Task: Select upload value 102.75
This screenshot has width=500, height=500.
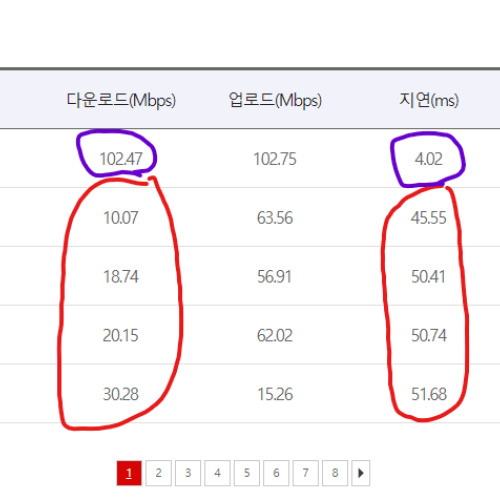Action: pyautogui.click(x=275, y=159)
